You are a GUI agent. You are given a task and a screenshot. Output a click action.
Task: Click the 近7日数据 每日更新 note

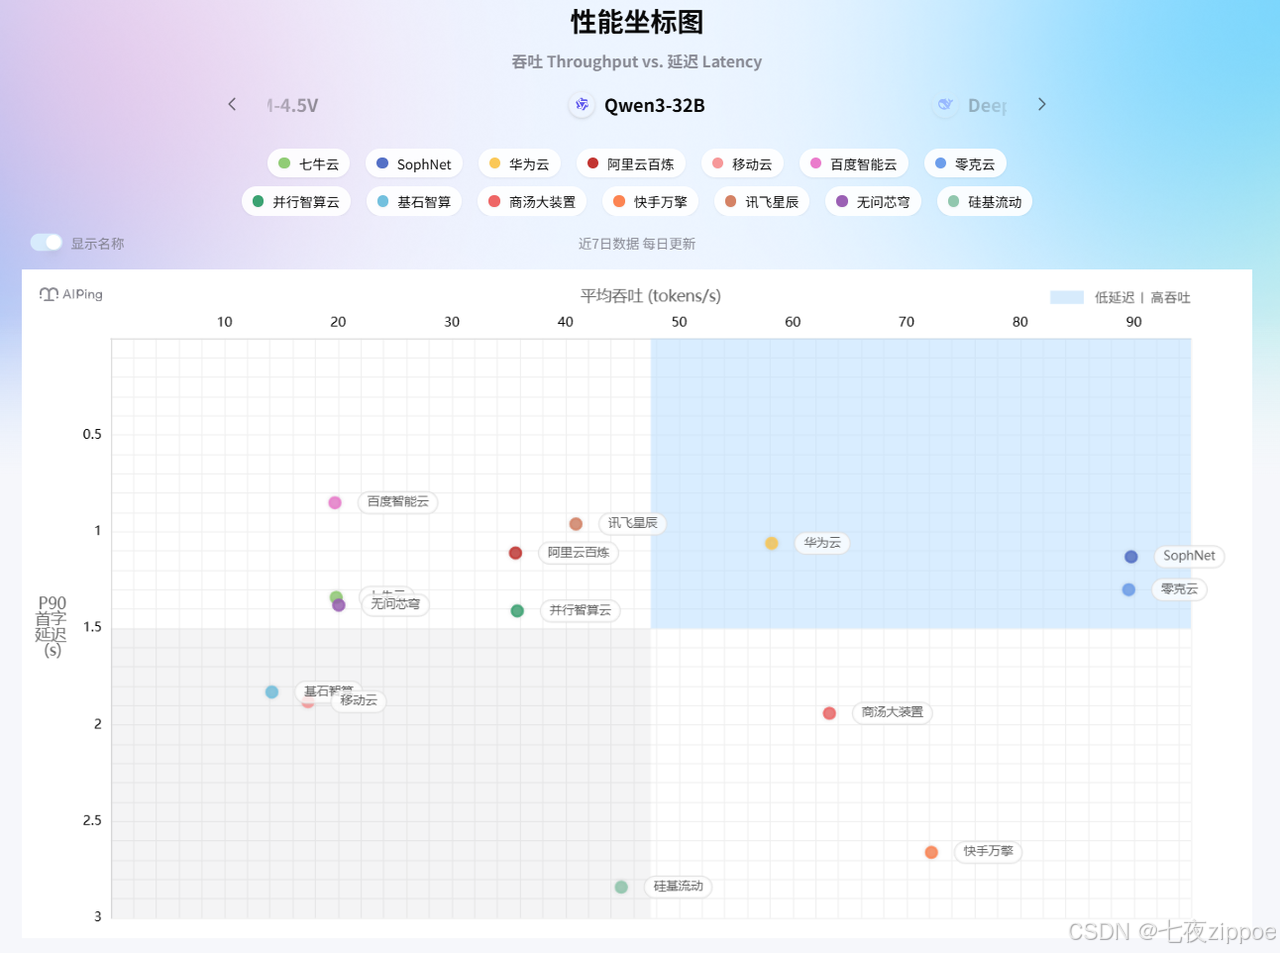click(637, 243)
